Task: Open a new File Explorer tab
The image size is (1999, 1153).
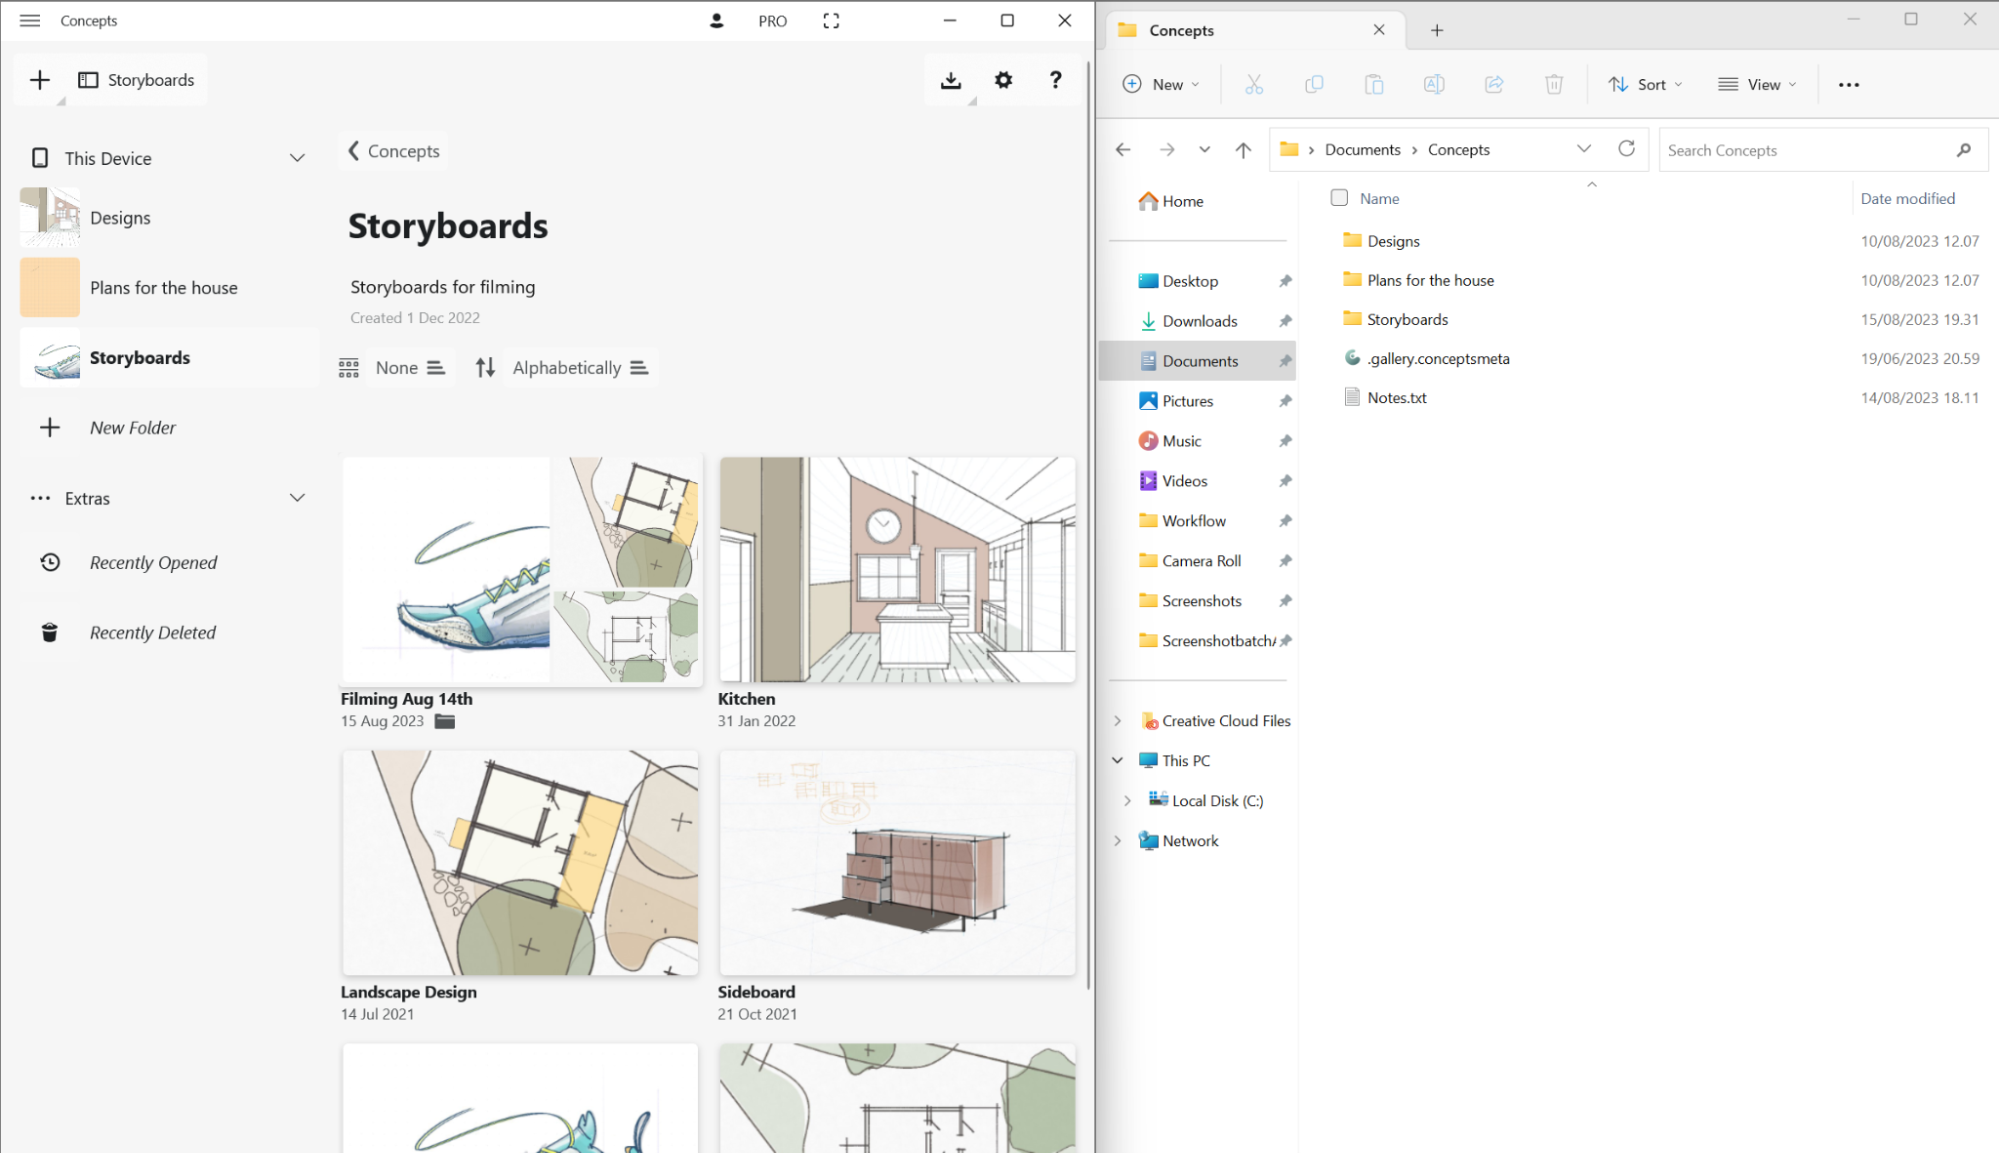Action: tap(1436, 30)
